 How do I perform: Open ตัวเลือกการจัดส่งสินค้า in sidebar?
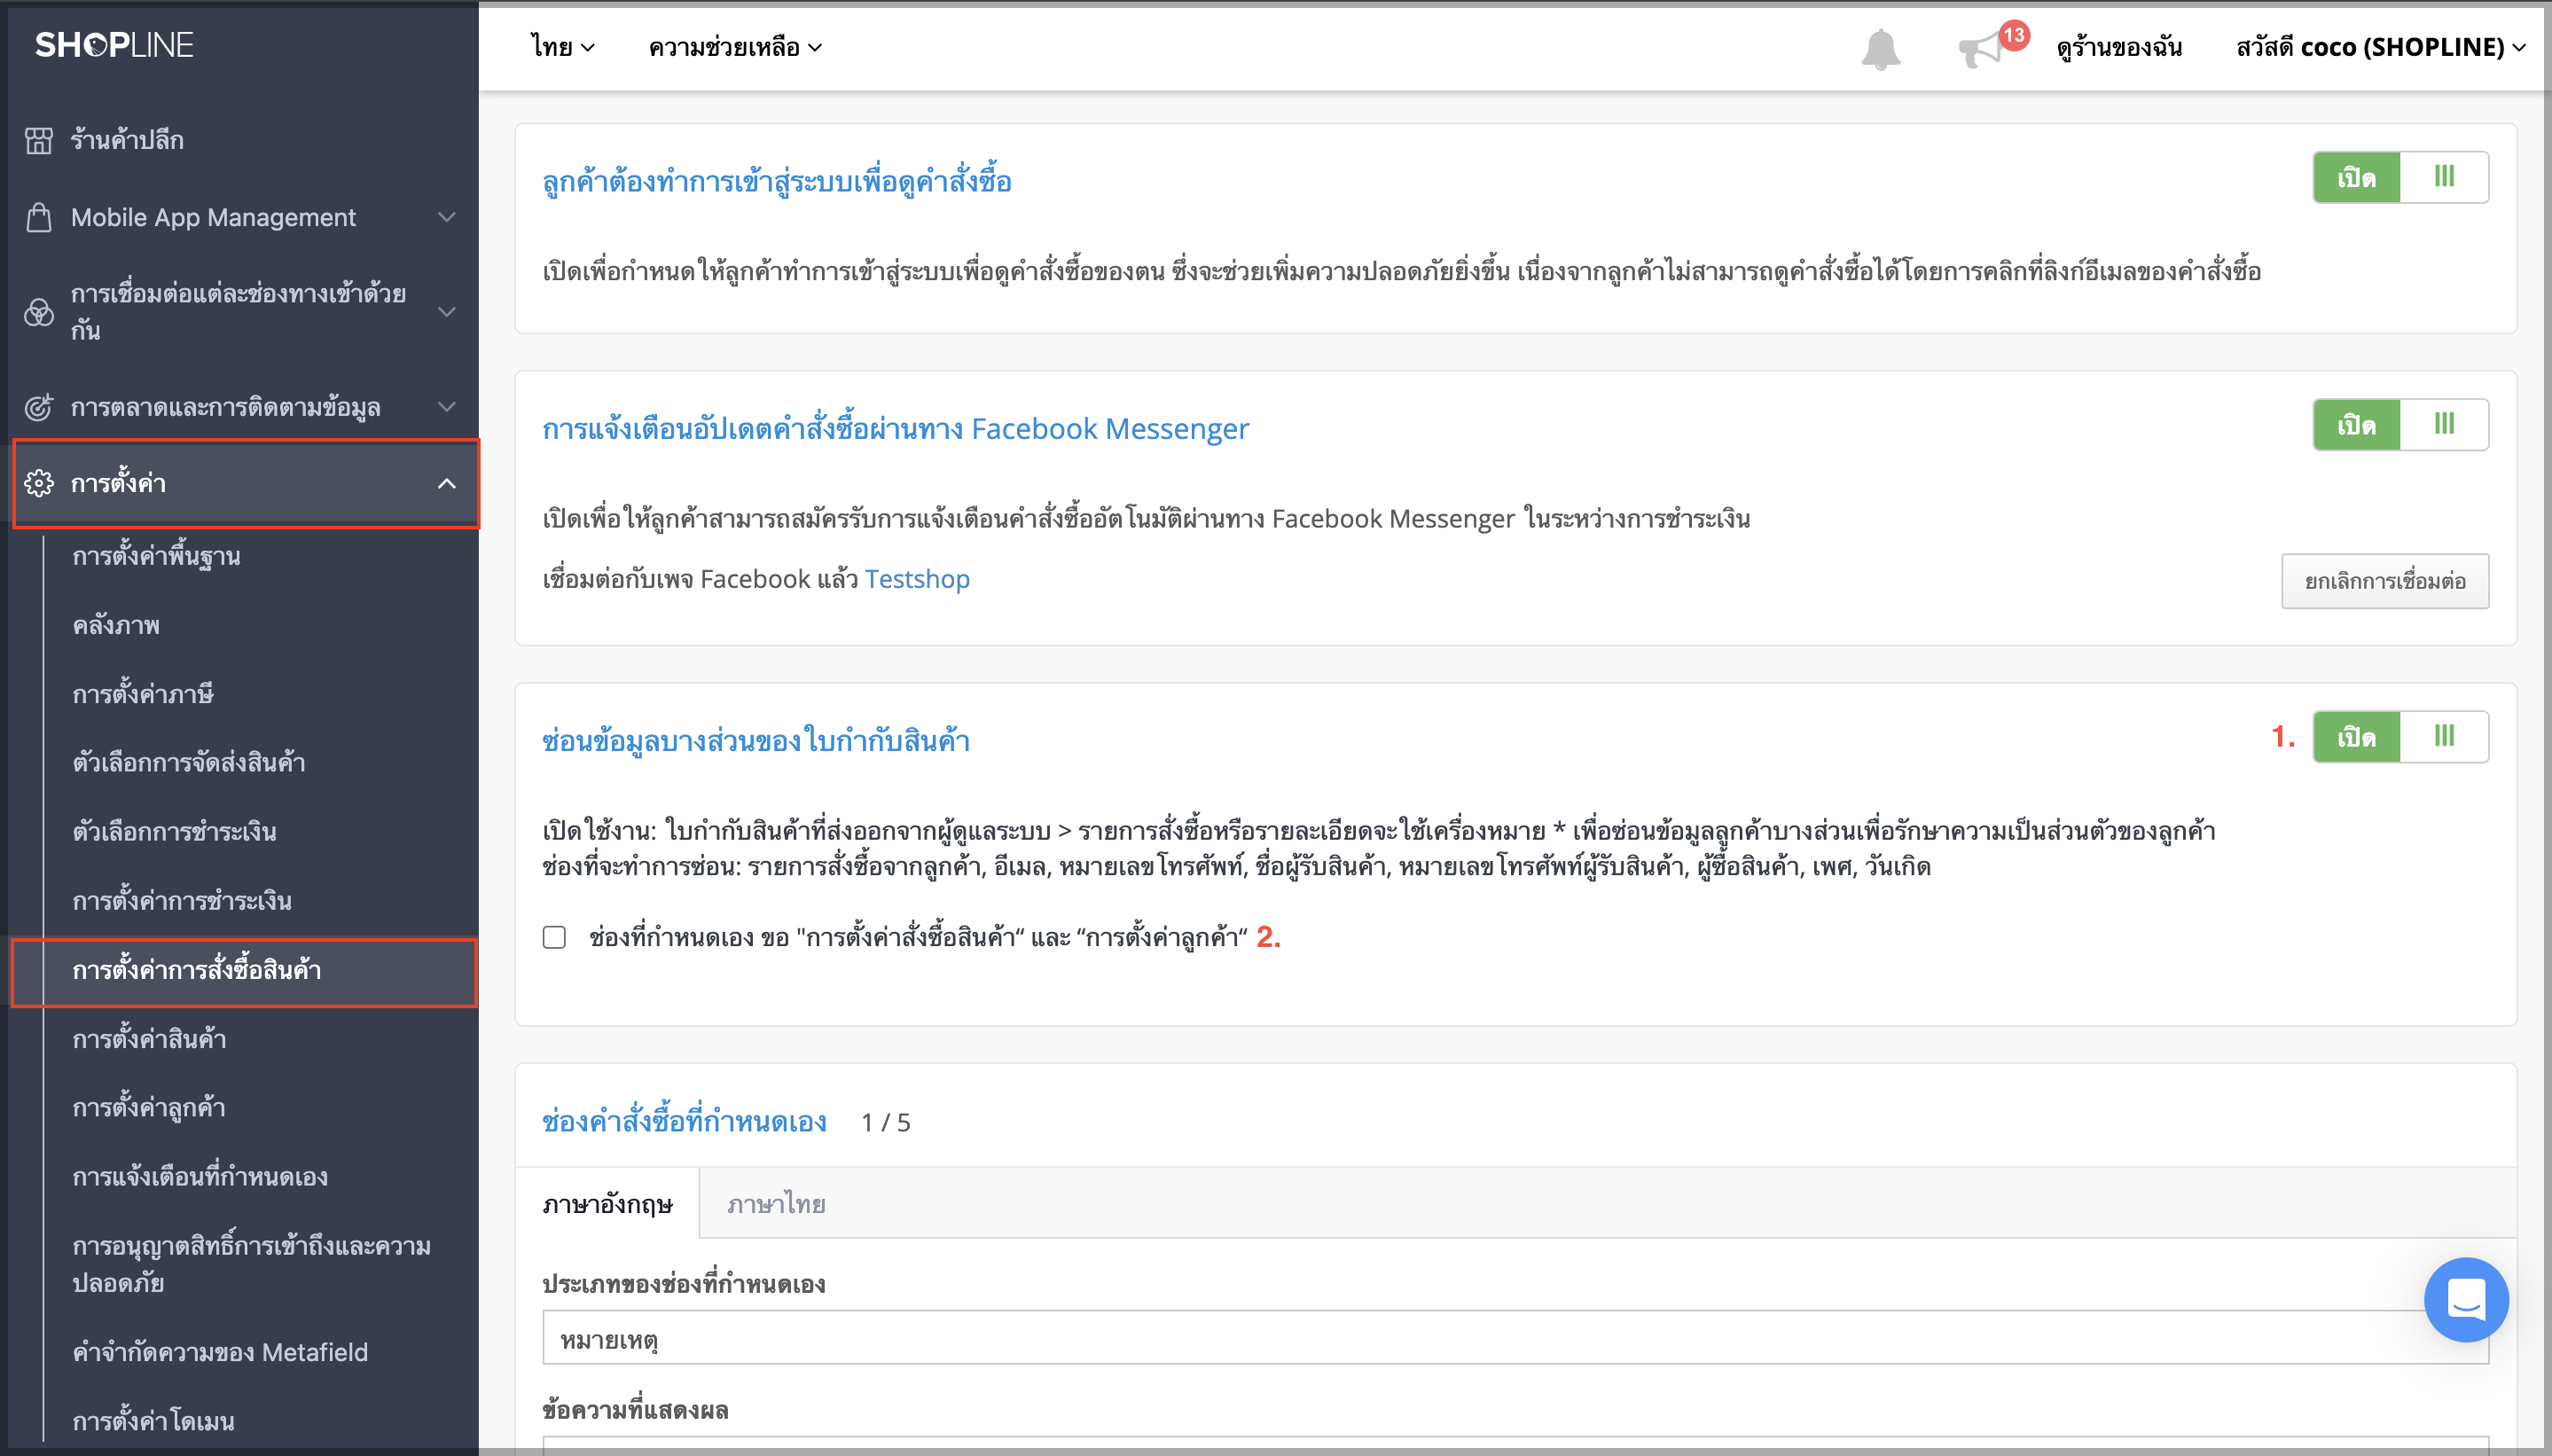189,763
